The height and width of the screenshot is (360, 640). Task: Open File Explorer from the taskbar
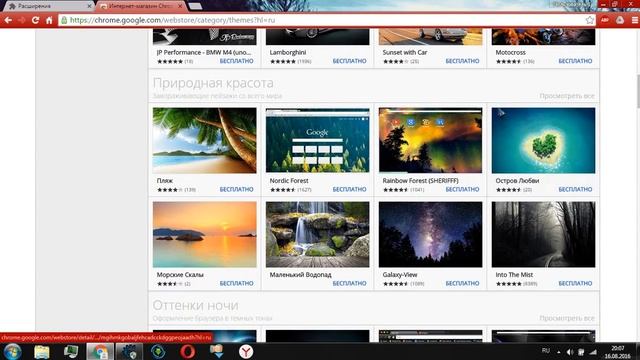[x=42, y=351]
